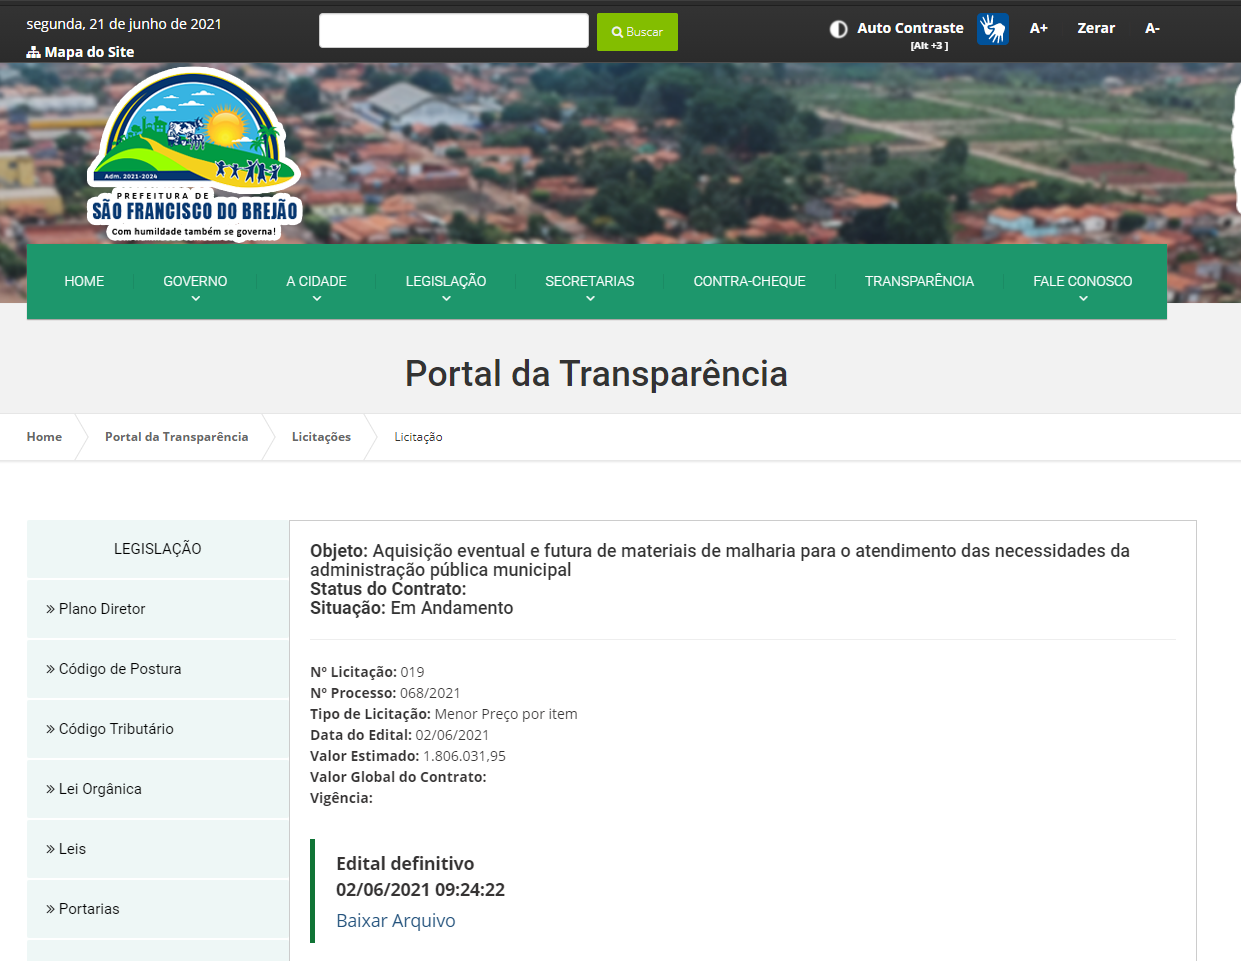Open the Libras sign-language hands icon
The width and height of the screenshot is (1241, 961).
point(993,29)
